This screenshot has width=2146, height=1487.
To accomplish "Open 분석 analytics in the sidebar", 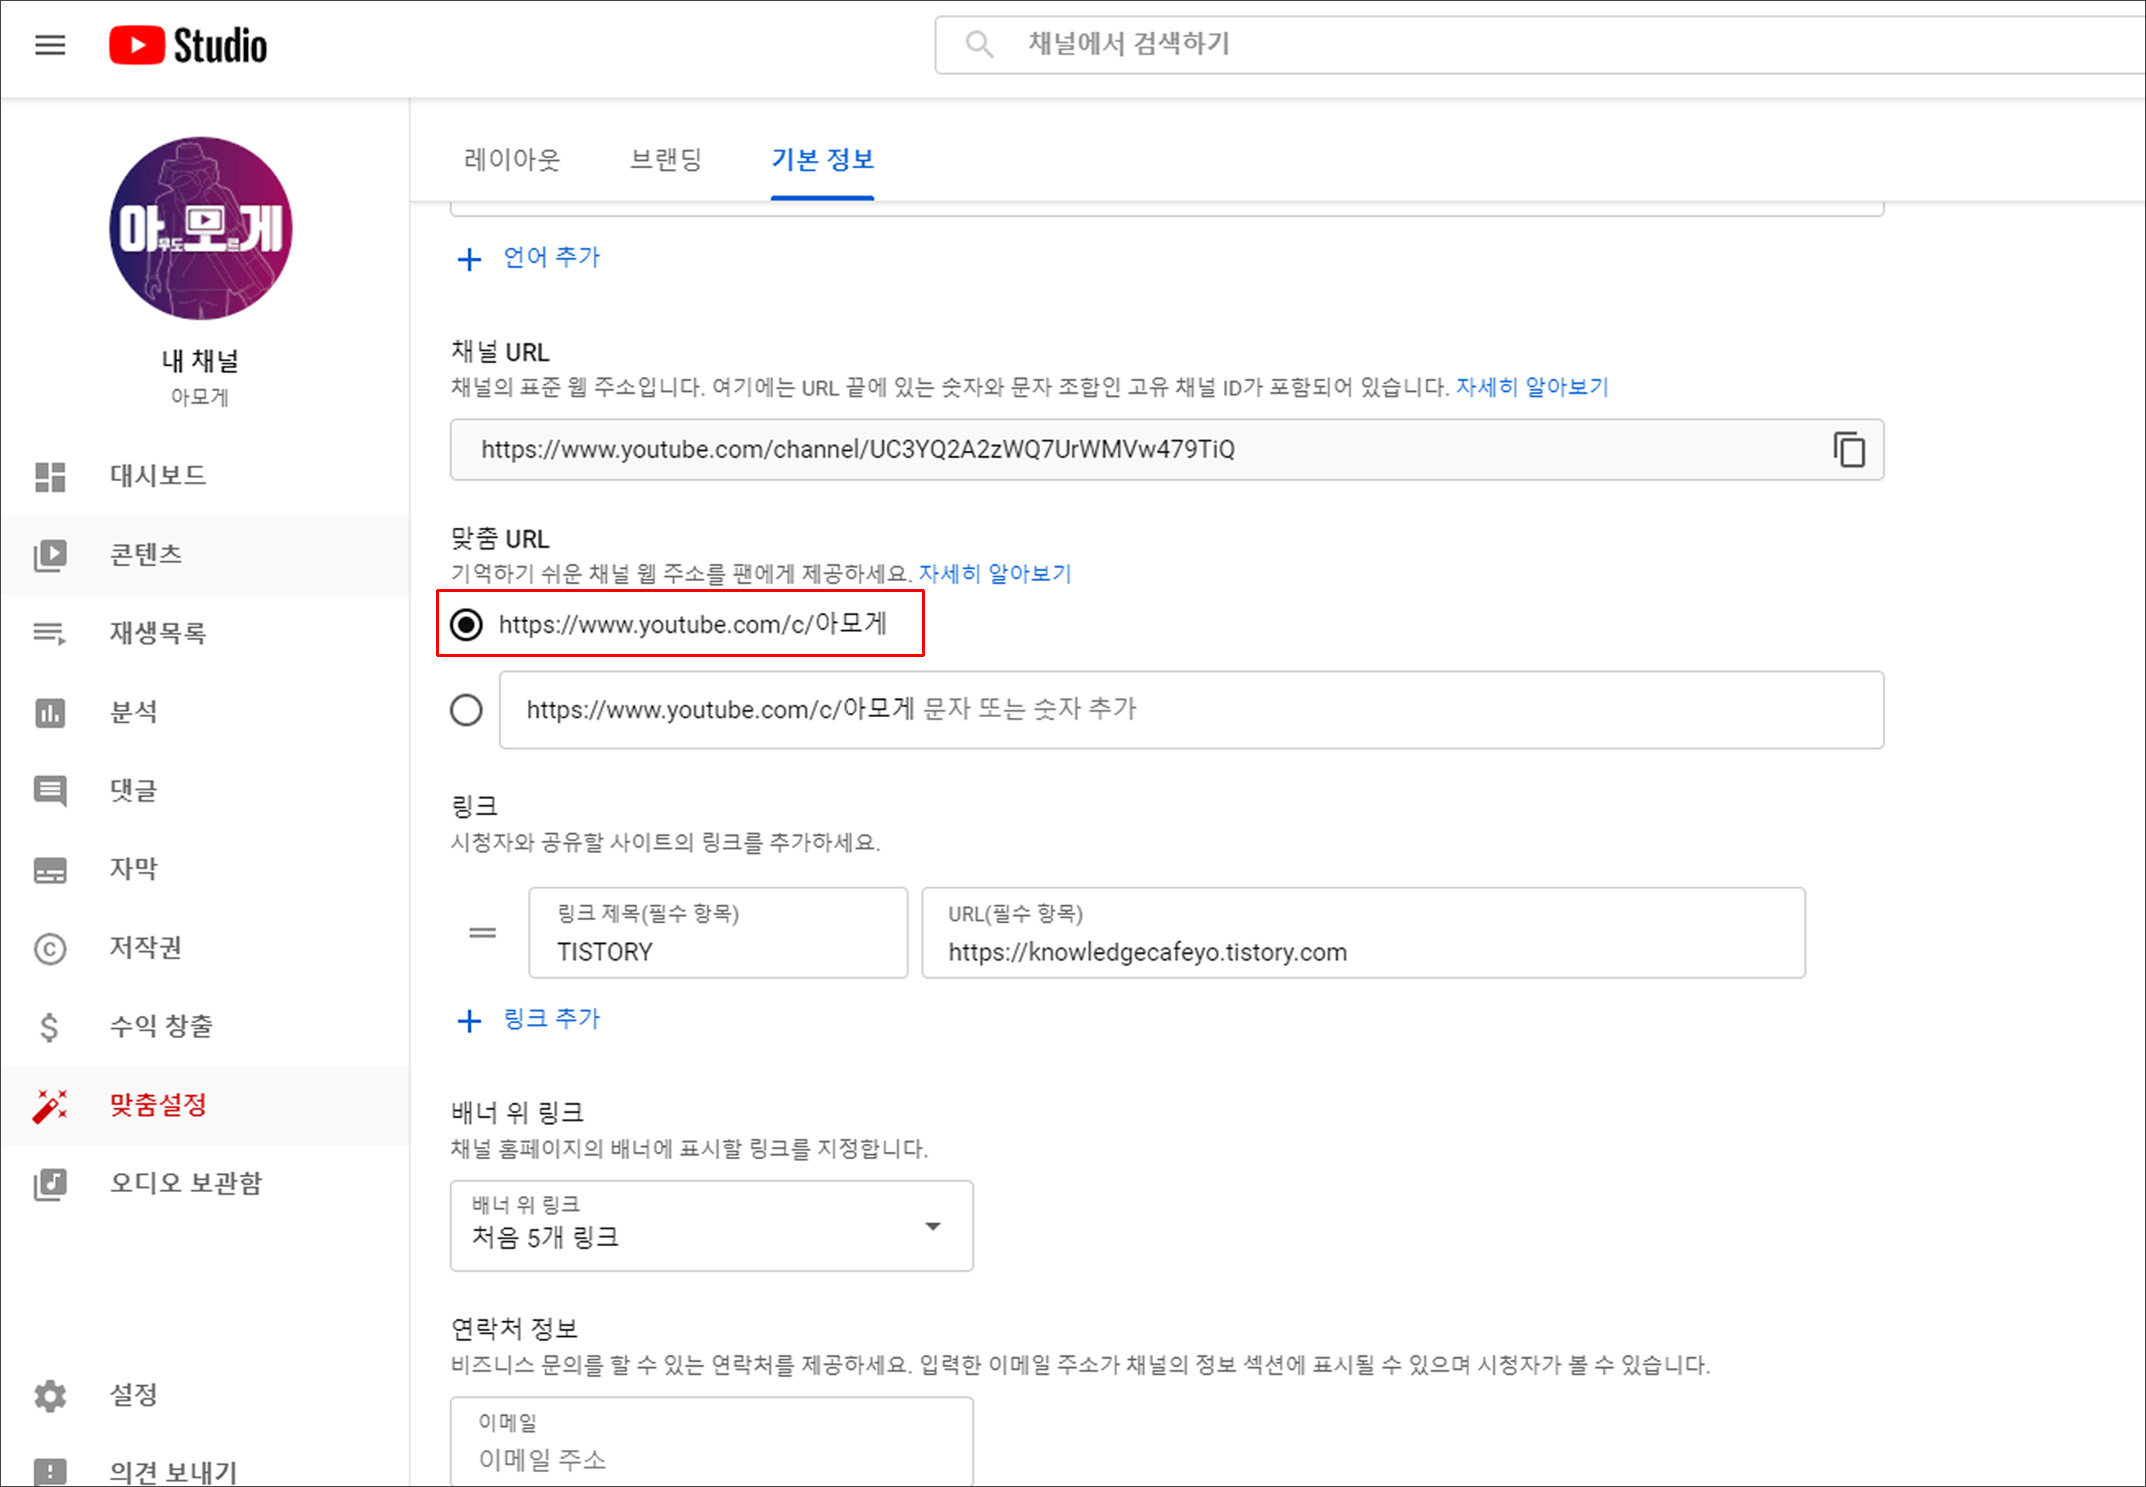I will pos(133,712).
